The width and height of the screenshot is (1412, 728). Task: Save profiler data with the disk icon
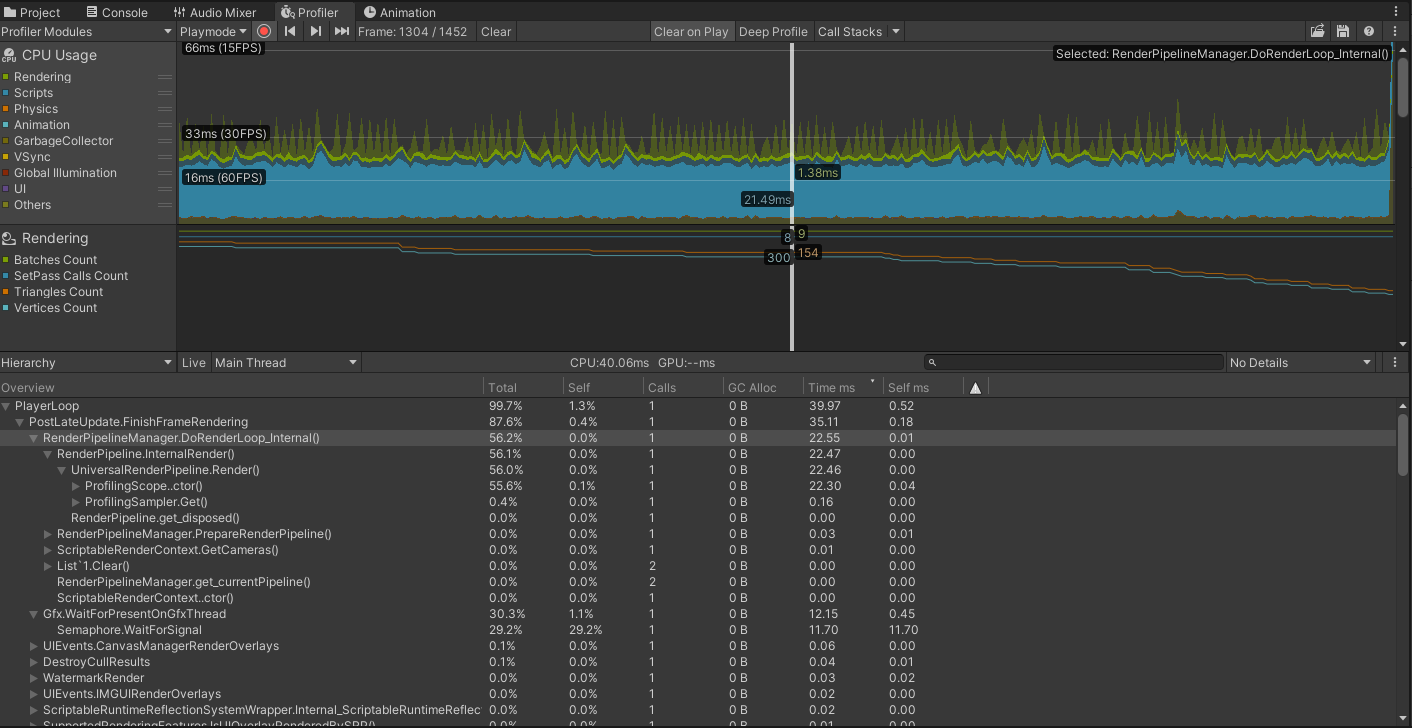click(1343, 31)
